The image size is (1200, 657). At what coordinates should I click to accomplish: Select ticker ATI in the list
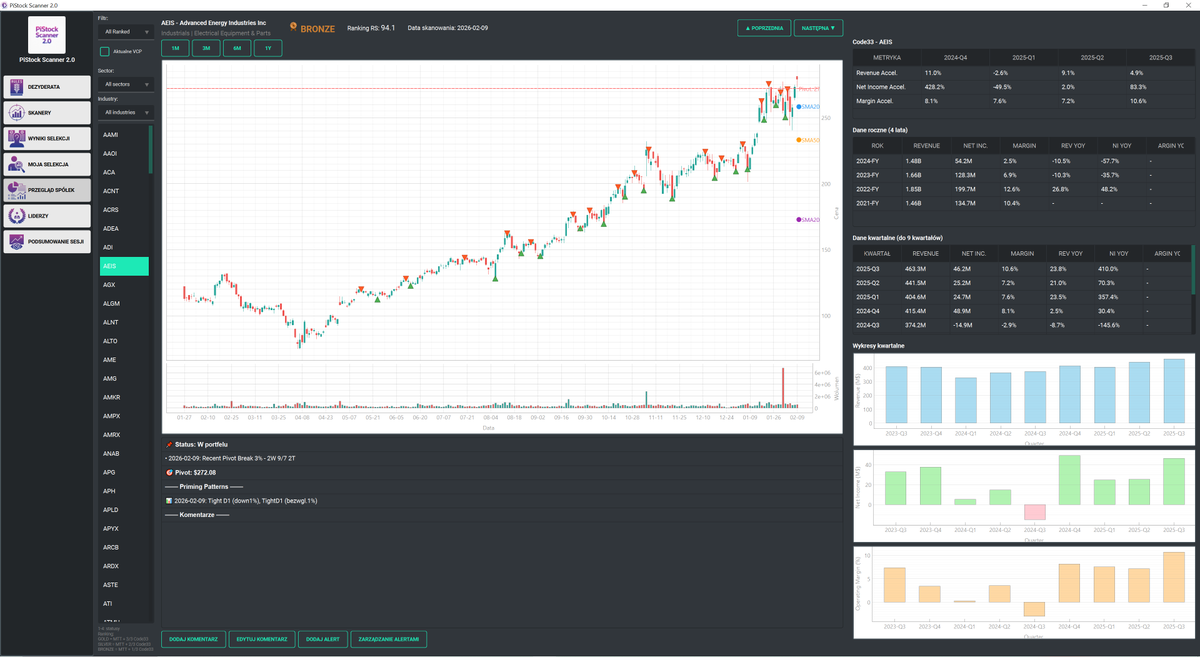click(x=124, y=604)
